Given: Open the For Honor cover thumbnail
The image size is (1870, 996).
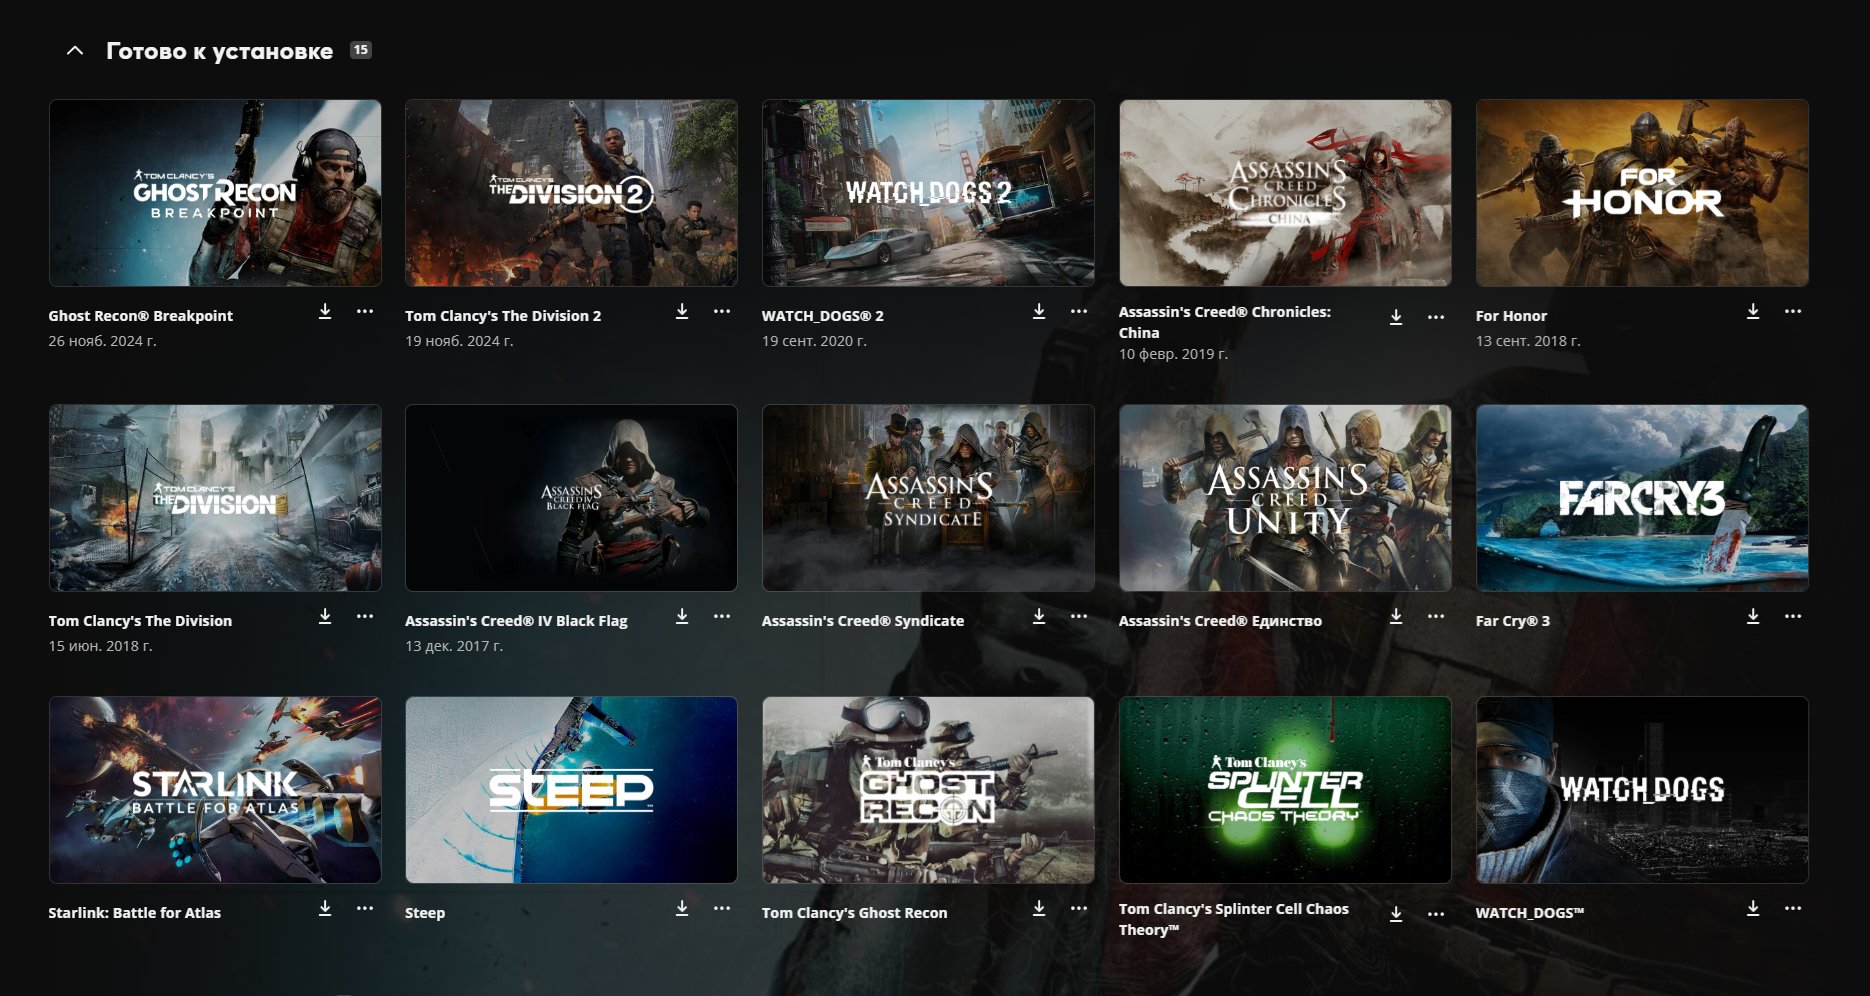Looking at the screenshot, I should pos(1642,193).
